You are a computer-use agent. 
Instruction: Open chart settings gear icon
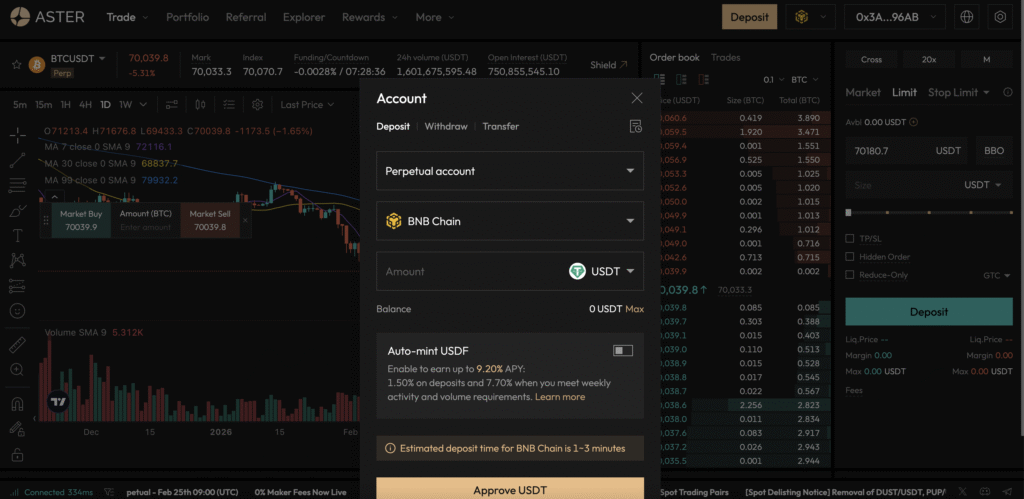click(x=257, y=105)
